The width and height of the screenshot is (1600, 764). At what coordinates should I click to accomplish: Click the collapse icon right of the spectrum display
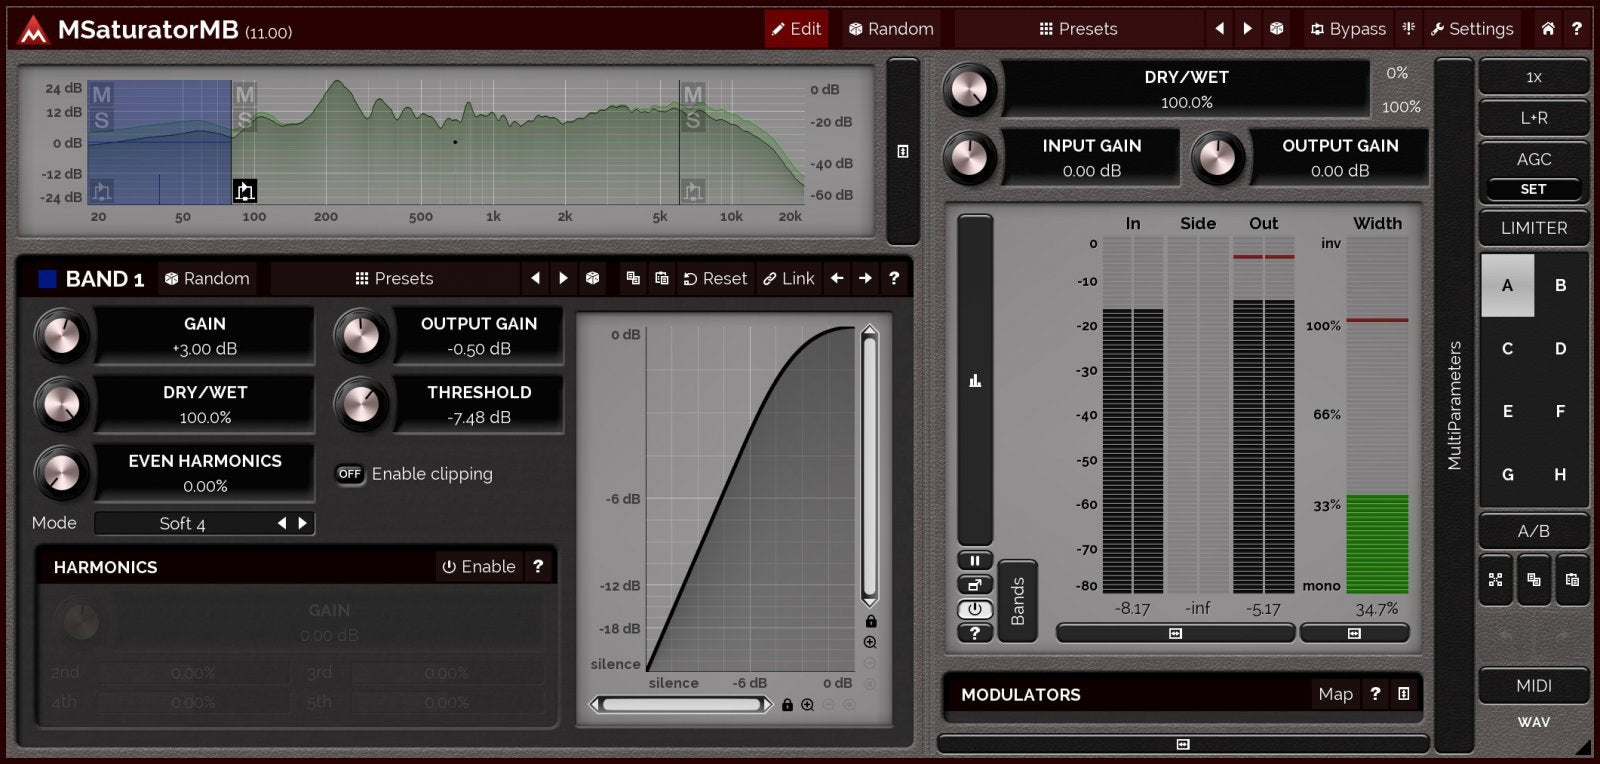pyautogui.click(x=903, y=152)
